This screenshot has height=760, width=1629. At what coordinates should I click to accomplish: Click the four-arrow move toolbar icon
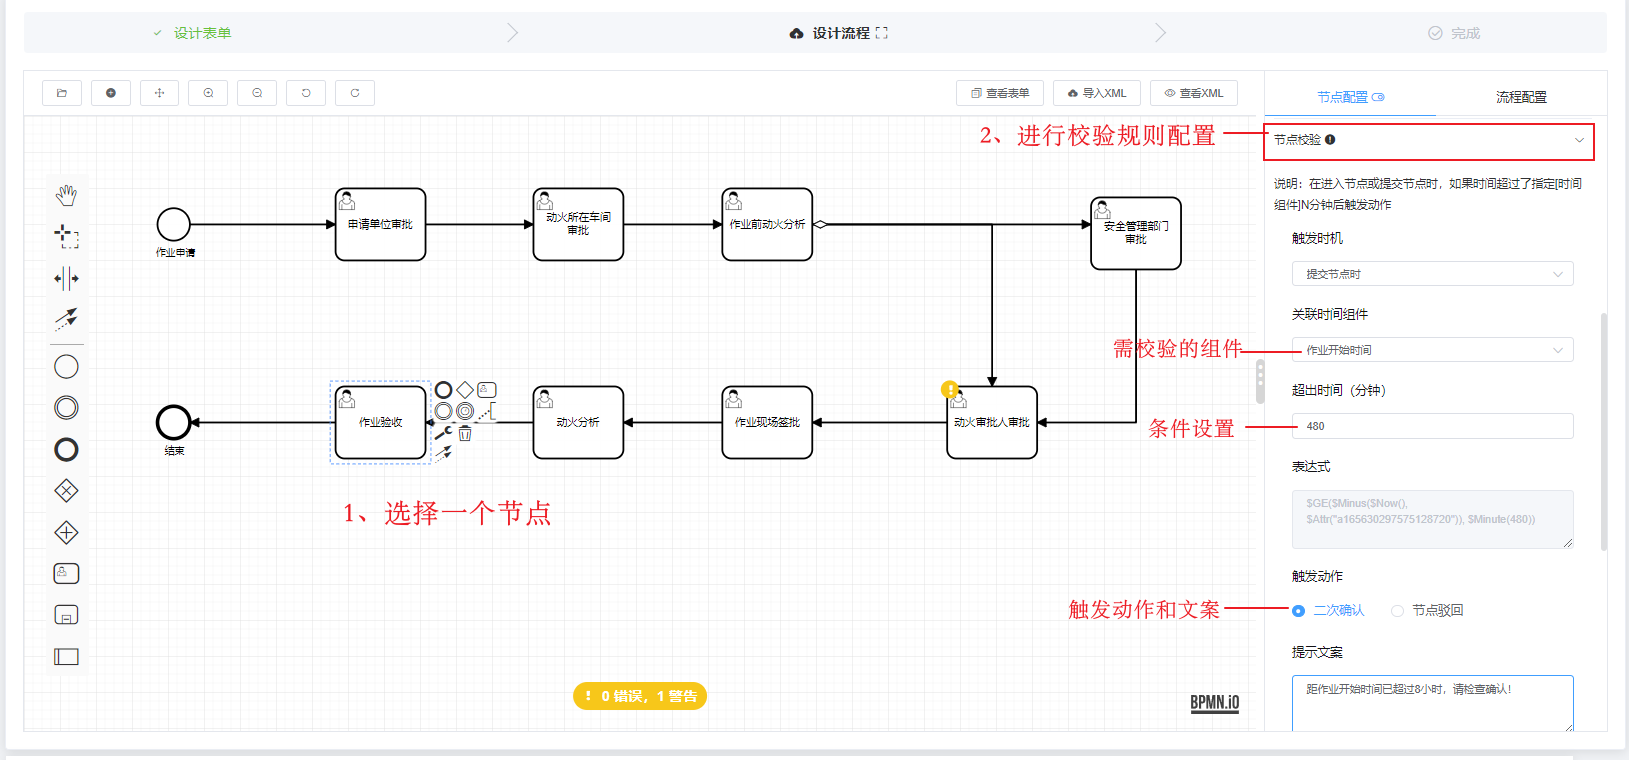159,93
